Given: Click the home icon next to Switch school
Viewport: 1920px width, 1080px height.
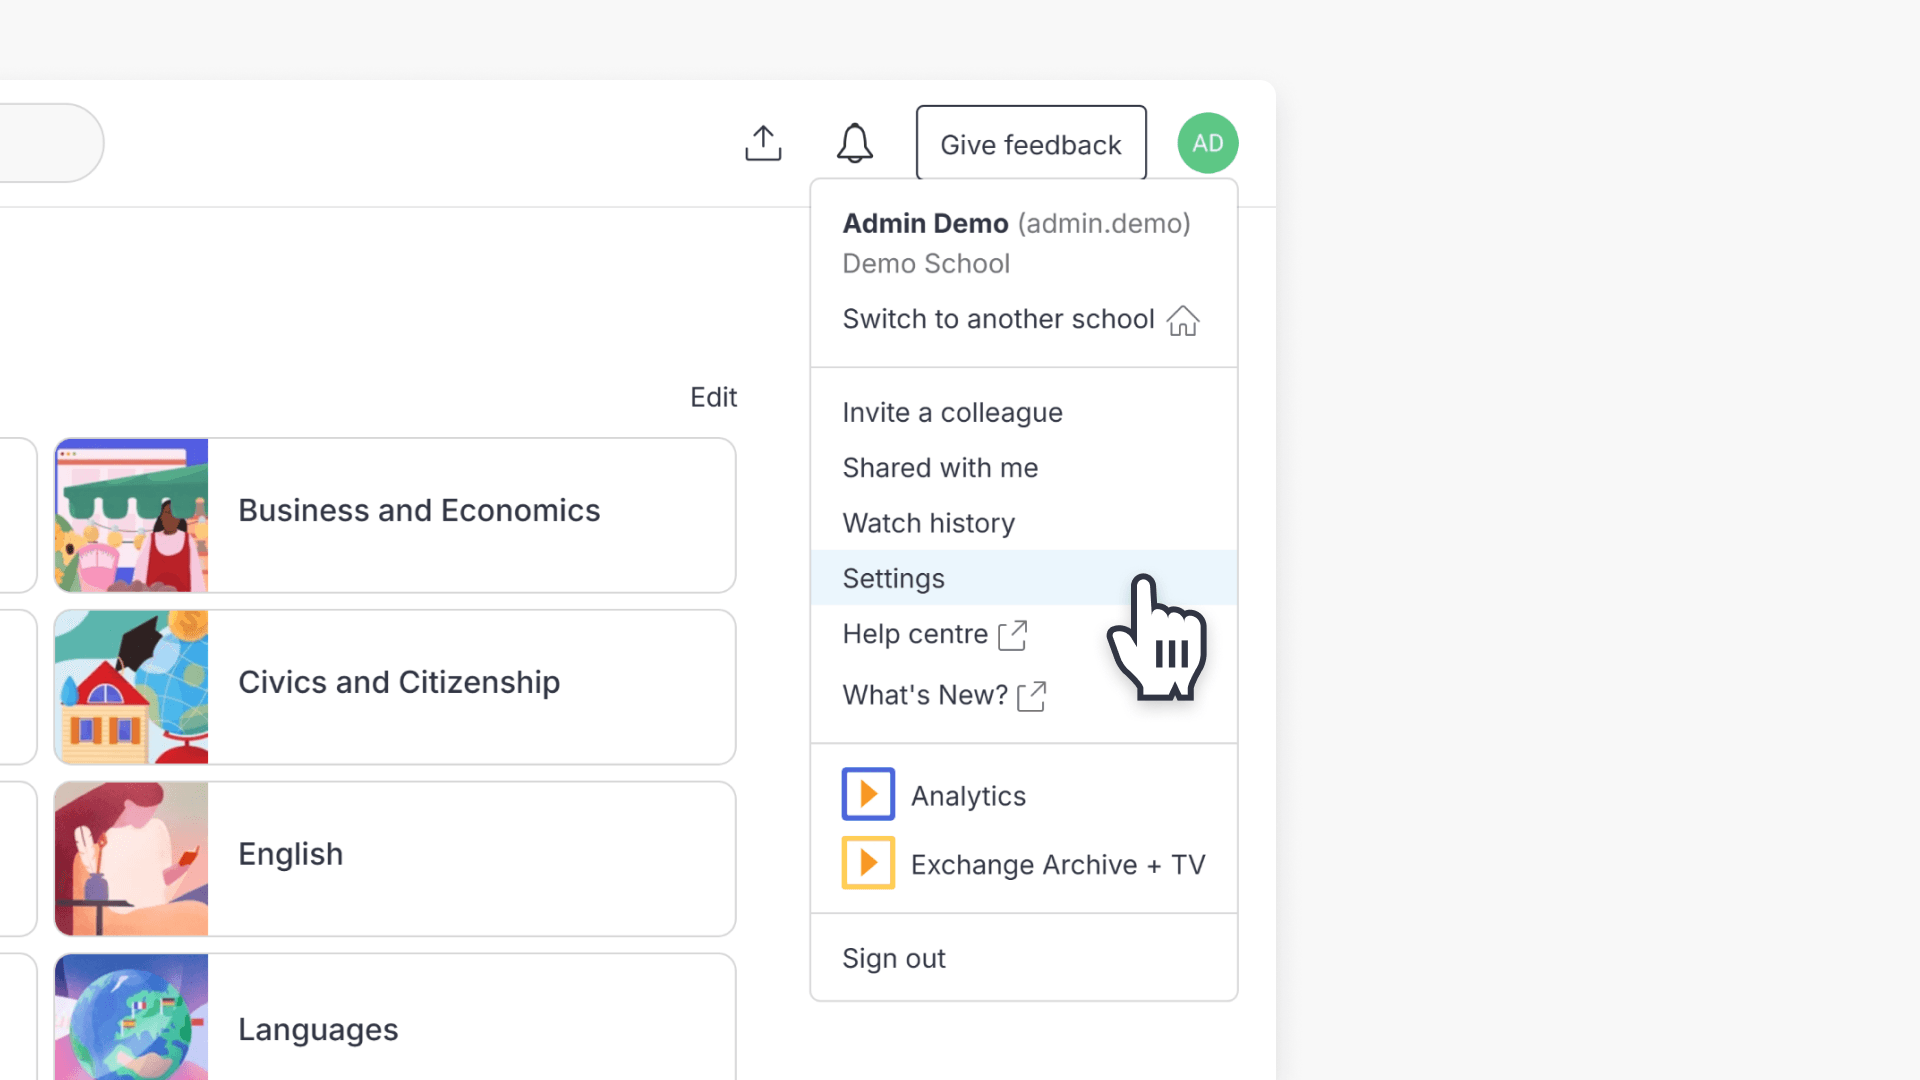Looking at the screenshot, I should pyautogui.click(x=1183, y=321).
